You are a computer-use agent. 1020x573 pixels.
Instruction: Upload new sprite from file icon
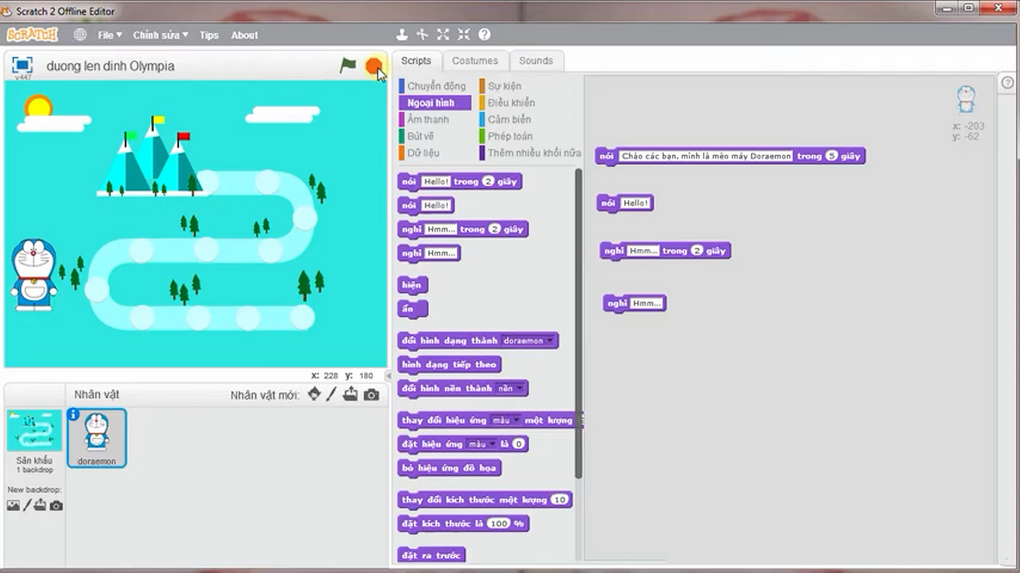click(350, 395)
